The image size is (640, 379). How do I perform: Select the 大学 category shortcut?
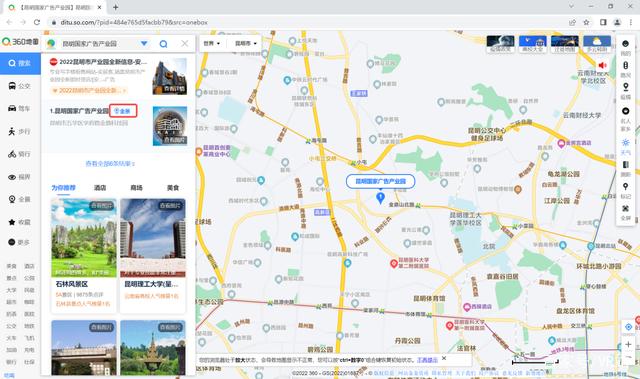11,290
